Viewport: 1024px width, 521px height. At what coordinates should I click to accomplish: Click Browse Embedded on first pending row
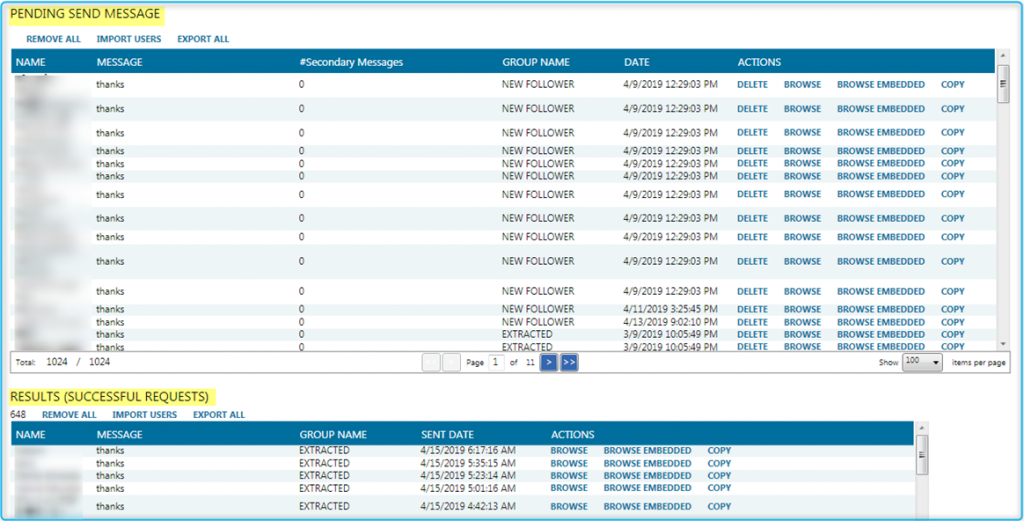880,85
